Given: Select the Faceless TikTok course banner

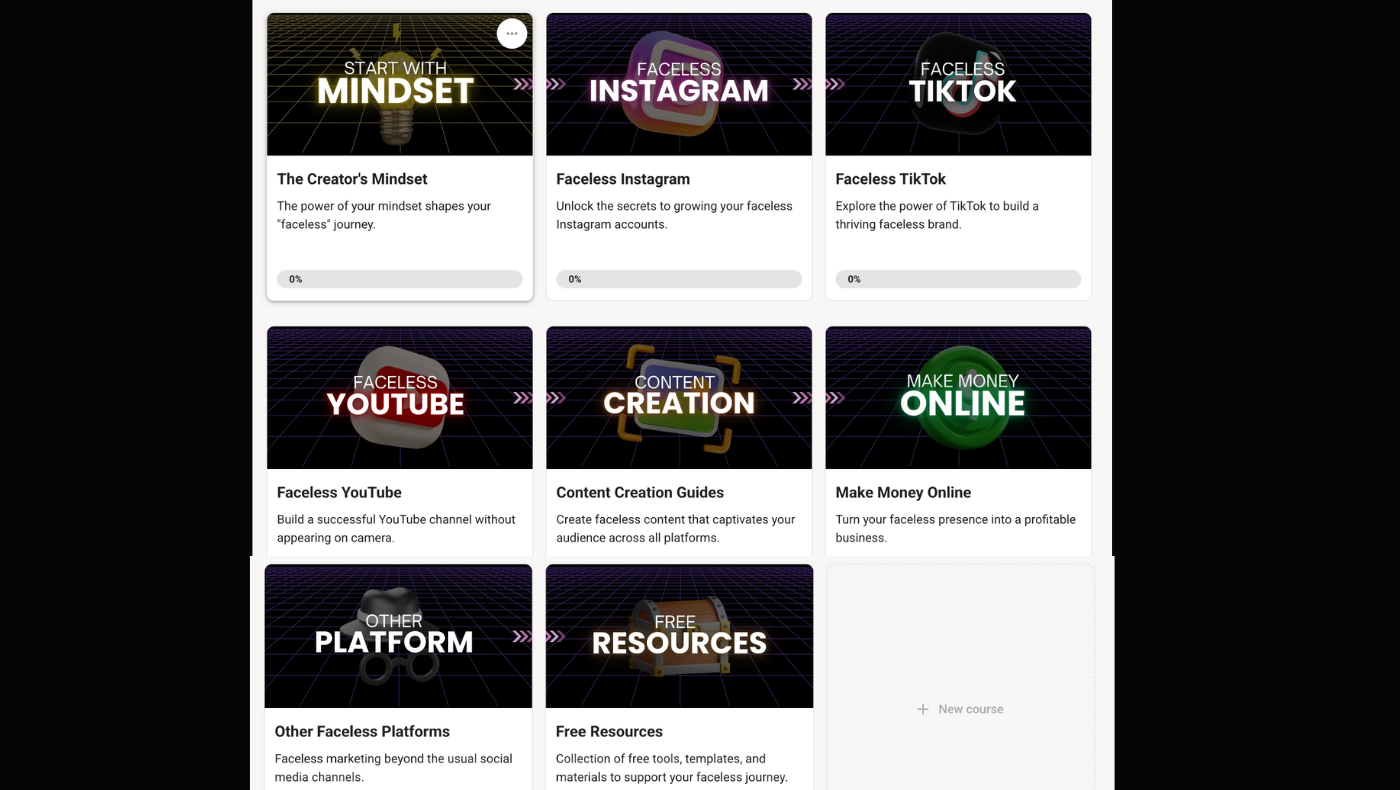Looking at the screenshot, I should (x=958, y=84).
